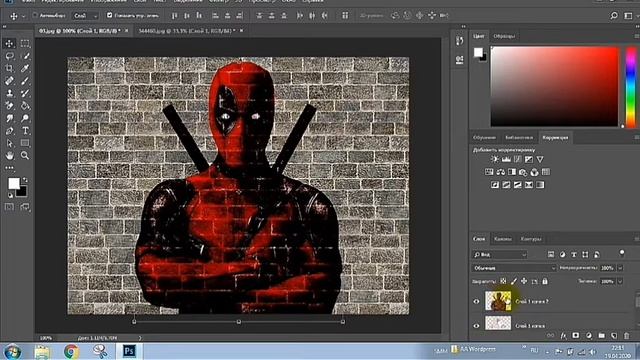Select the Pen tool
The height and width of the screenshot is (360, 640).
point(10,131)
